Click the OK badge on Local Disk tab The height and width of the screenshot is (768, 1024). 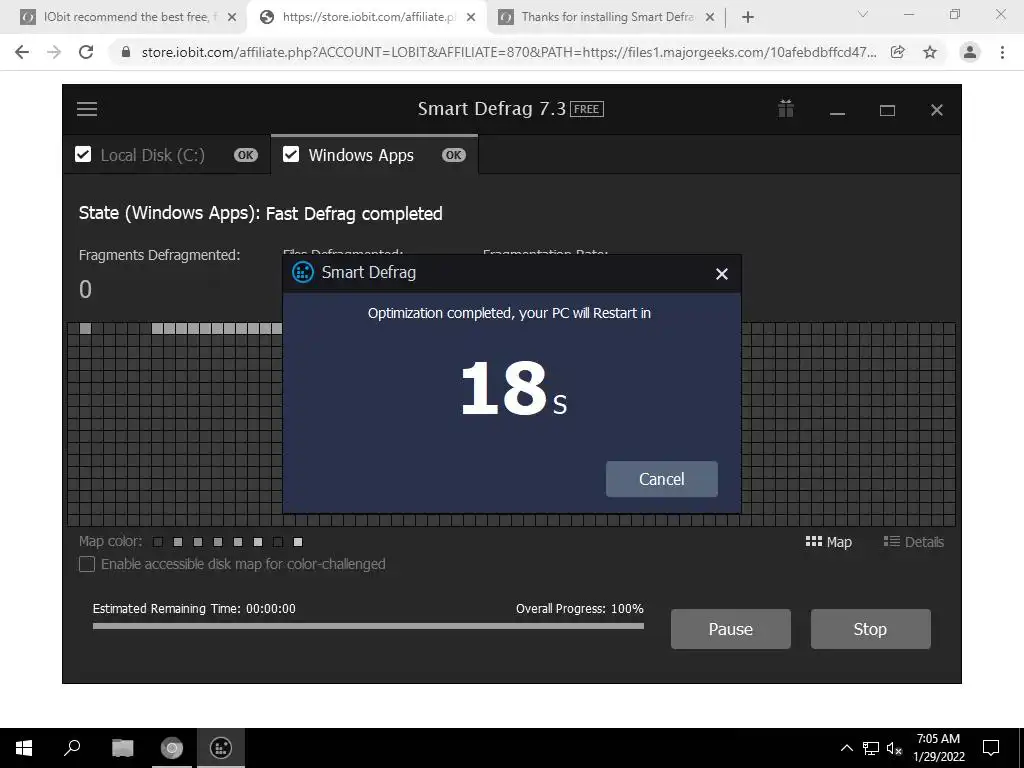pos(246,155)
